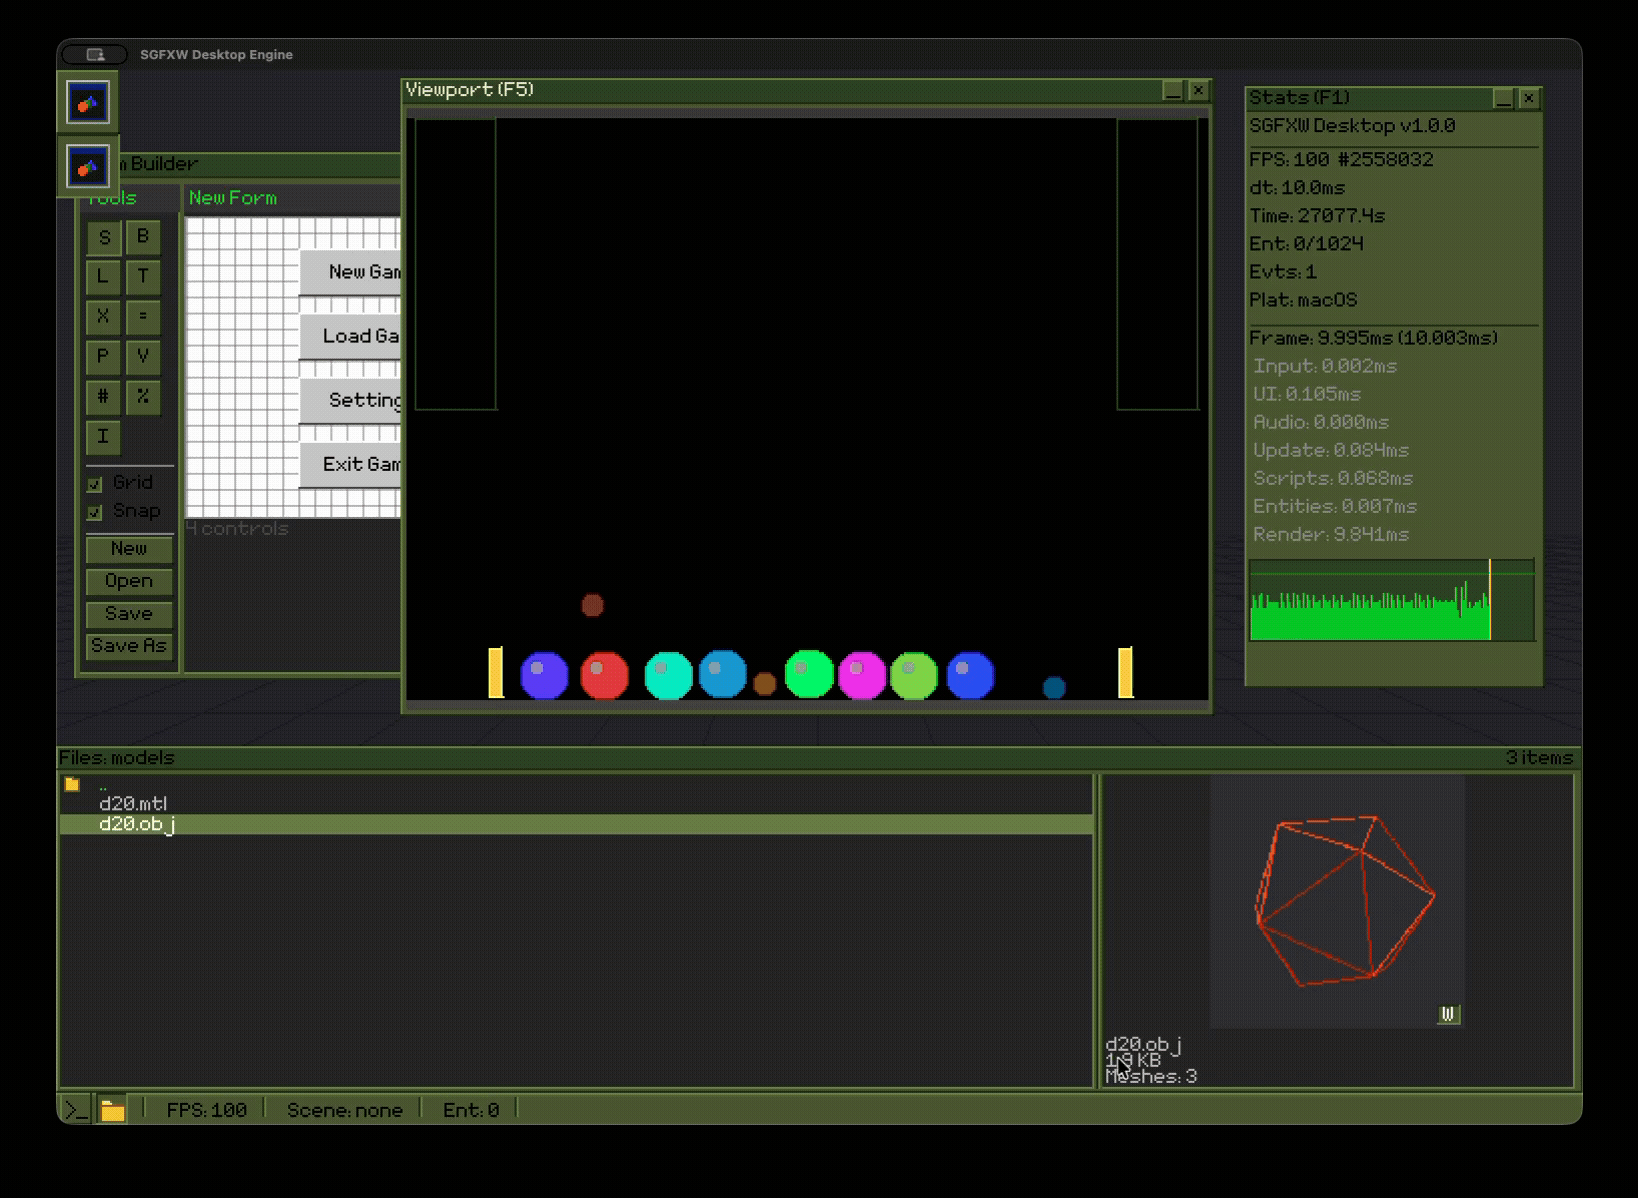Toggle the W wireframe button on model preview
1638x1198 pixels.
tap(1448, 1015)
